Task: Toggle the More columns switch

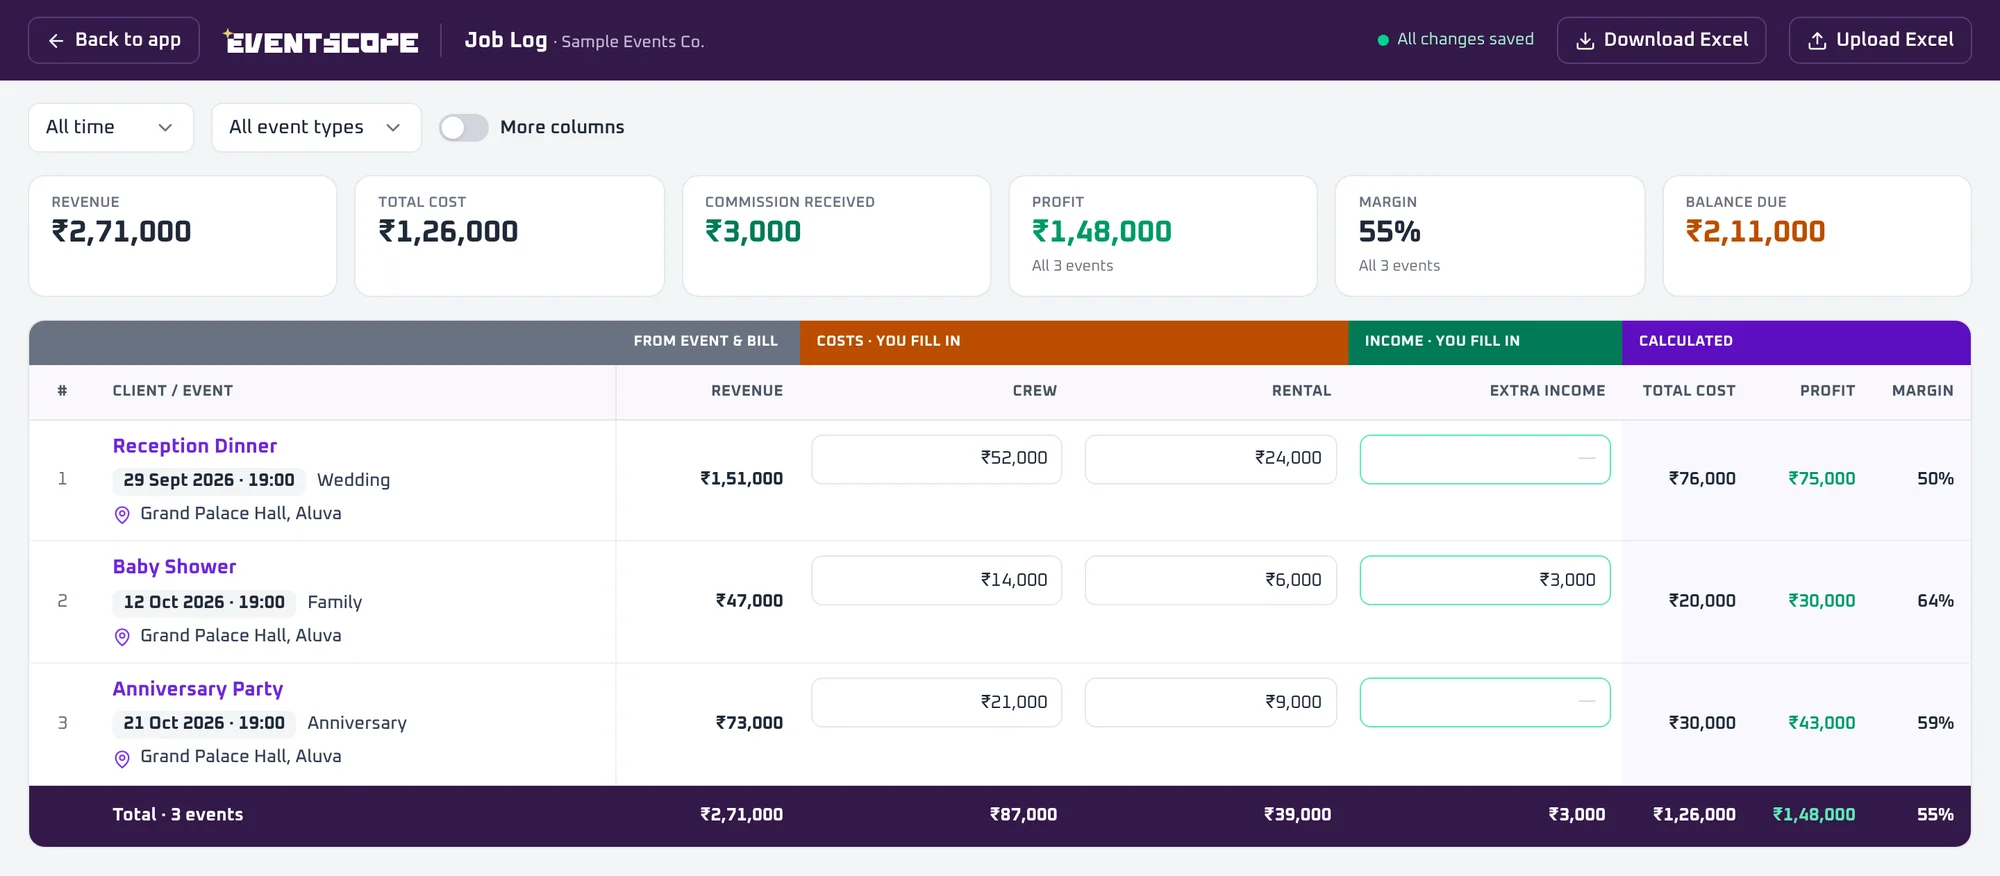Action: pos(464,127)
